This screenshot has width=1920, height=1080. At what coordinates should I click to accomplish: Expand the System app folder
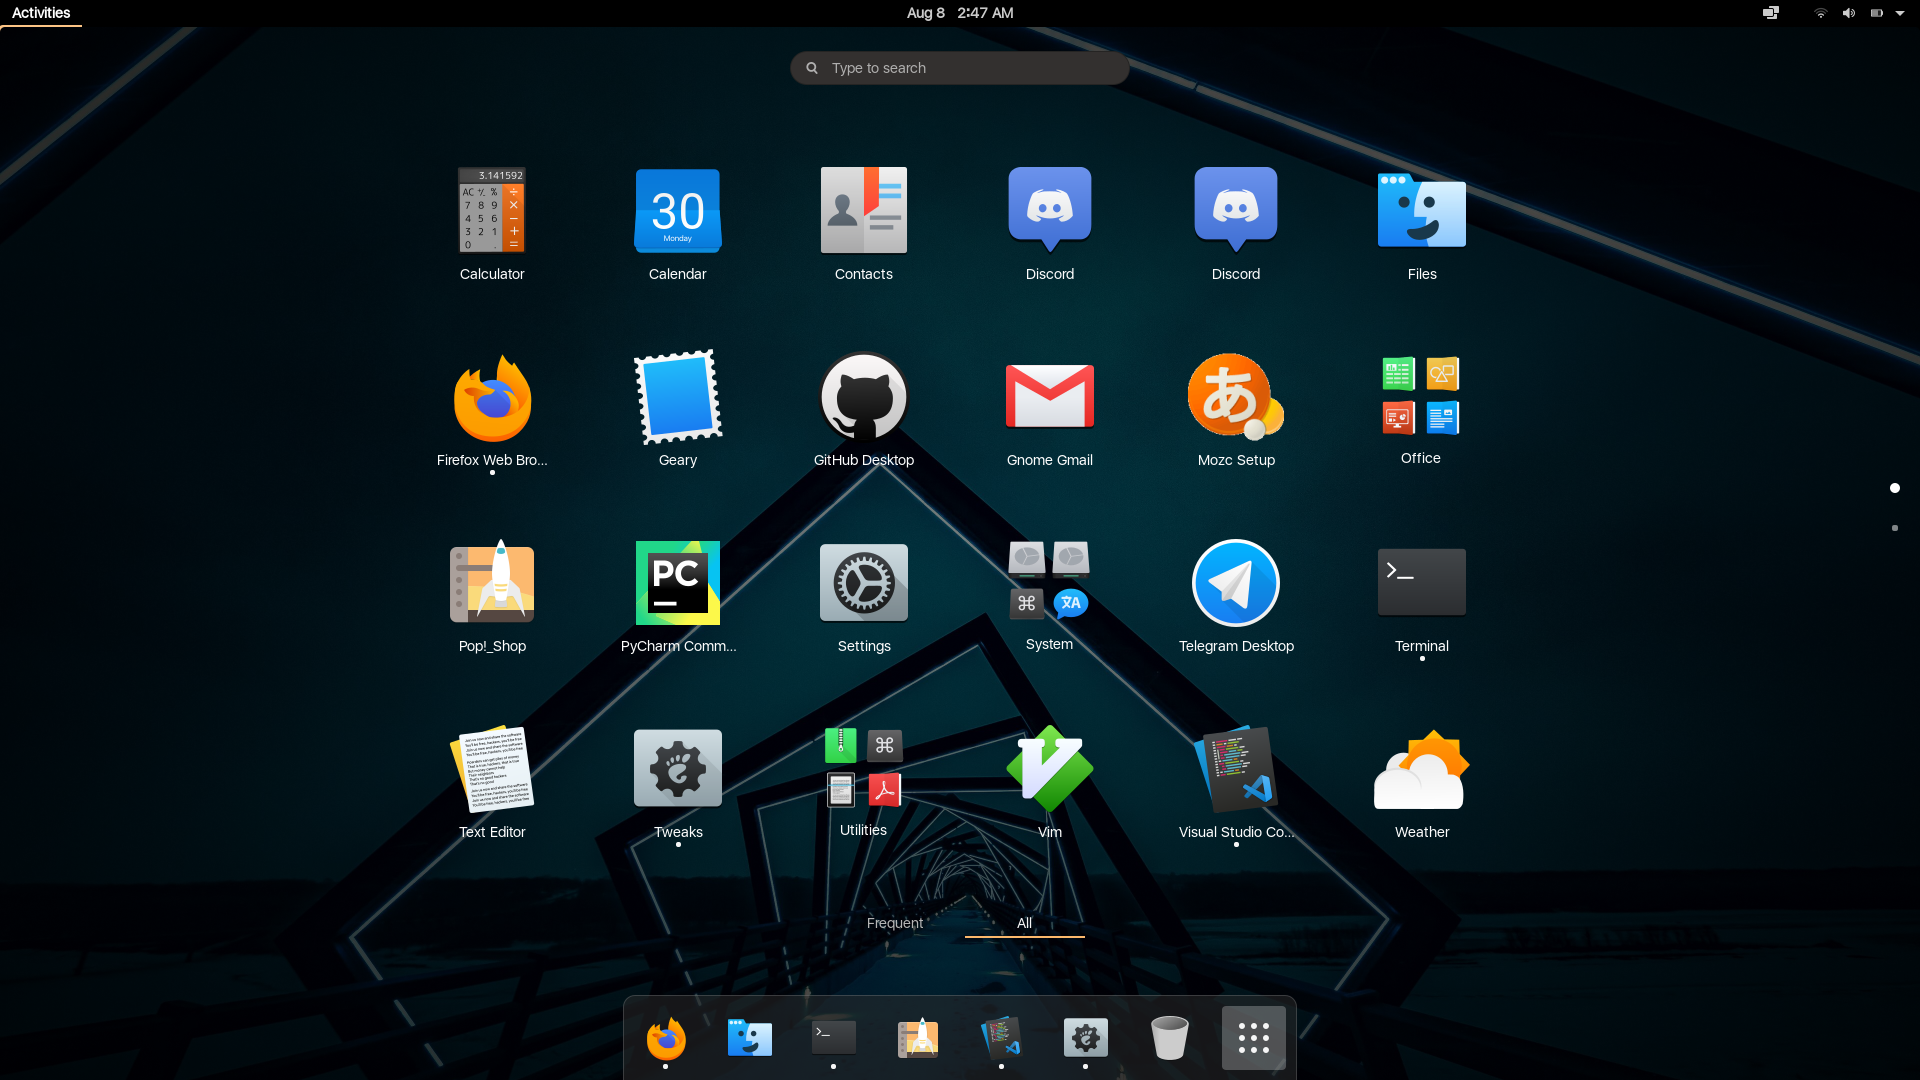[x=1048, y=583]
